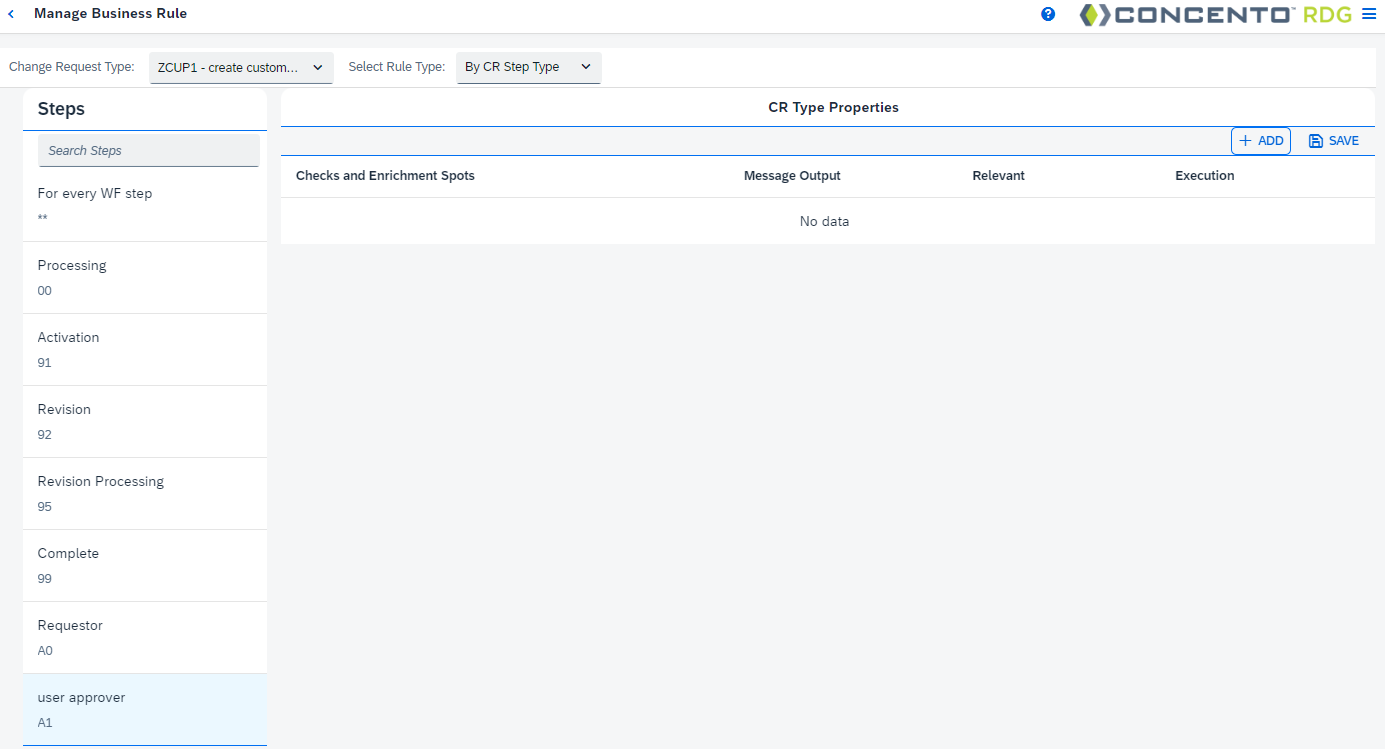Click the chevron on Select Rule Type dropdown
The image size is (1385, 749).
point(585,67)
